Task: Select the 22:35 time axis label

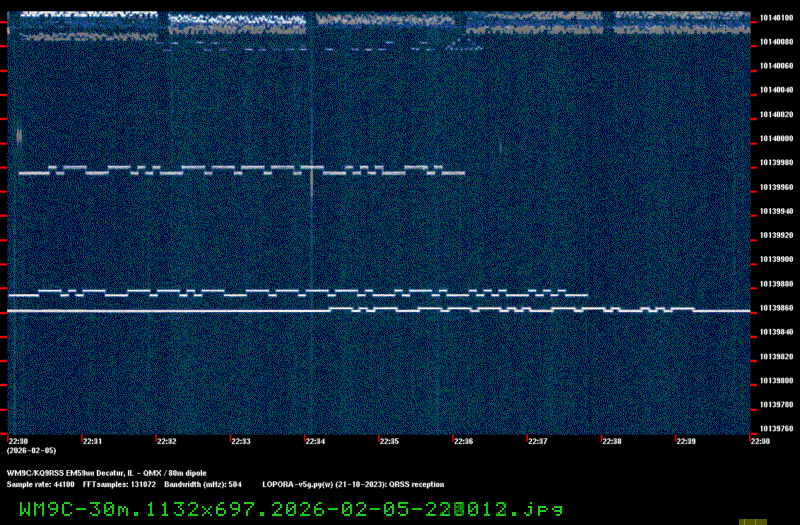Action: tap(389, 441)
